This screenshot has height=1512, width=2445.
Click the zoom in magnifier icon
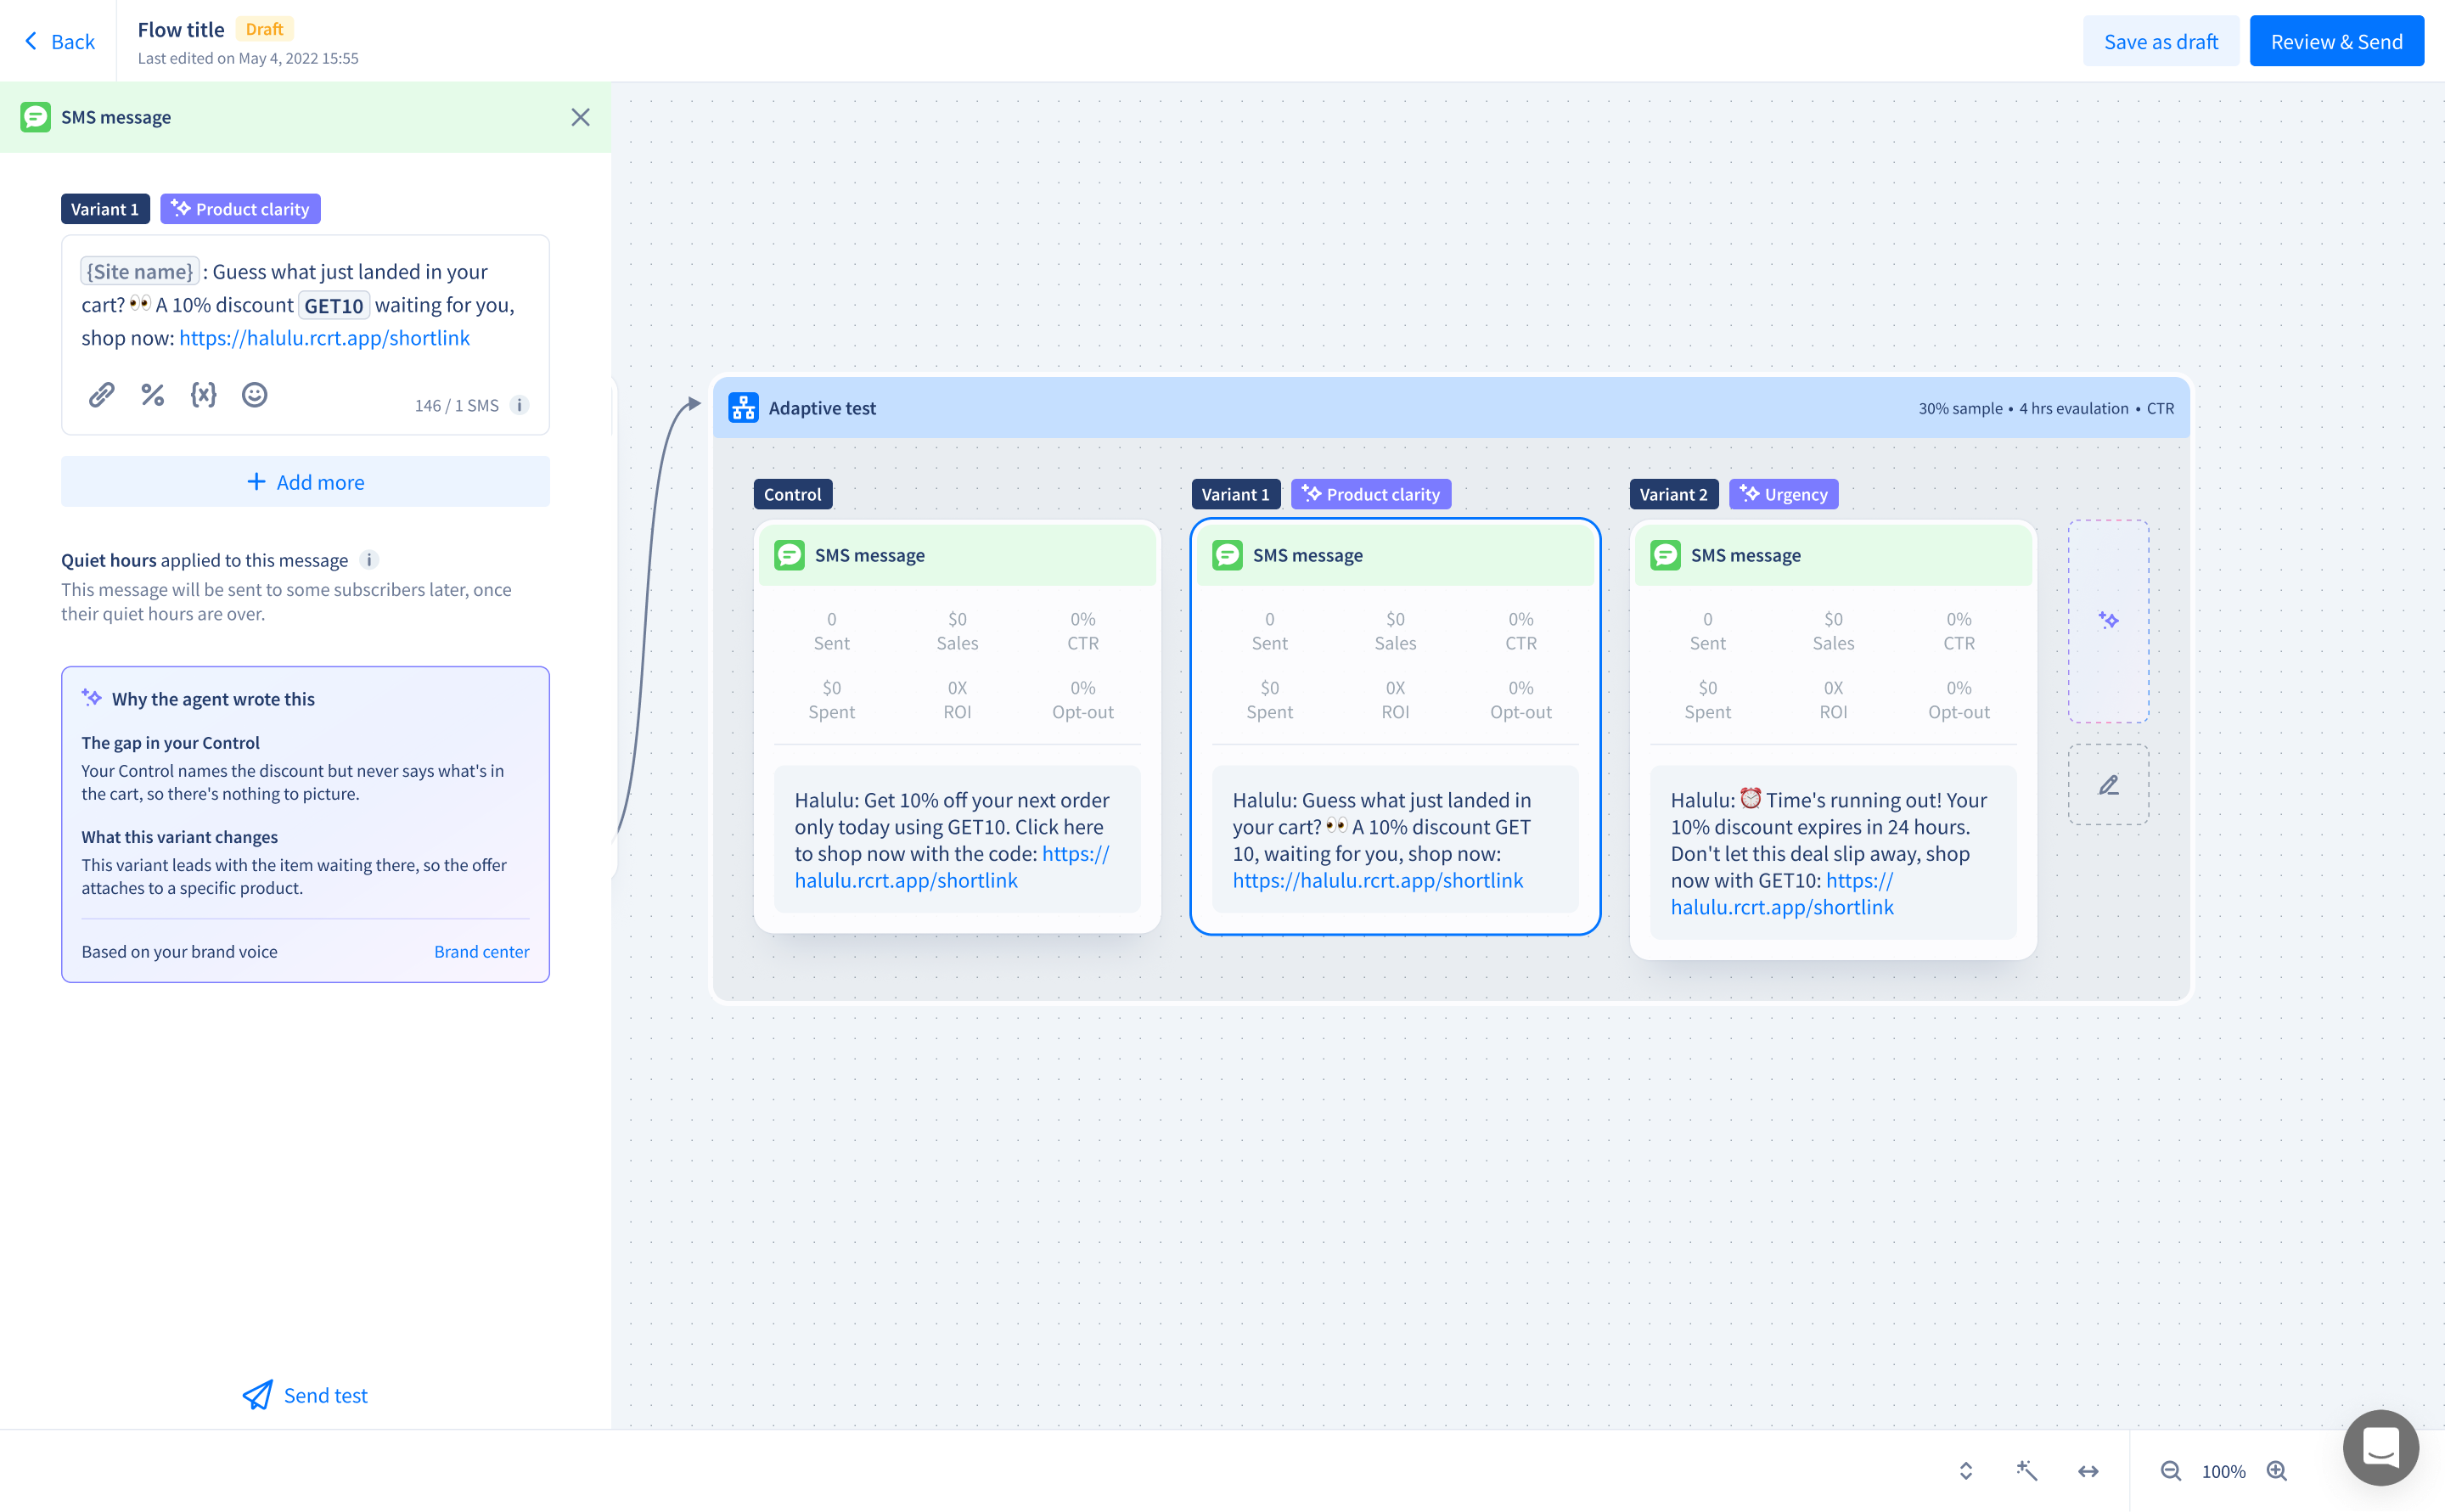(x=2277, y=1471)
